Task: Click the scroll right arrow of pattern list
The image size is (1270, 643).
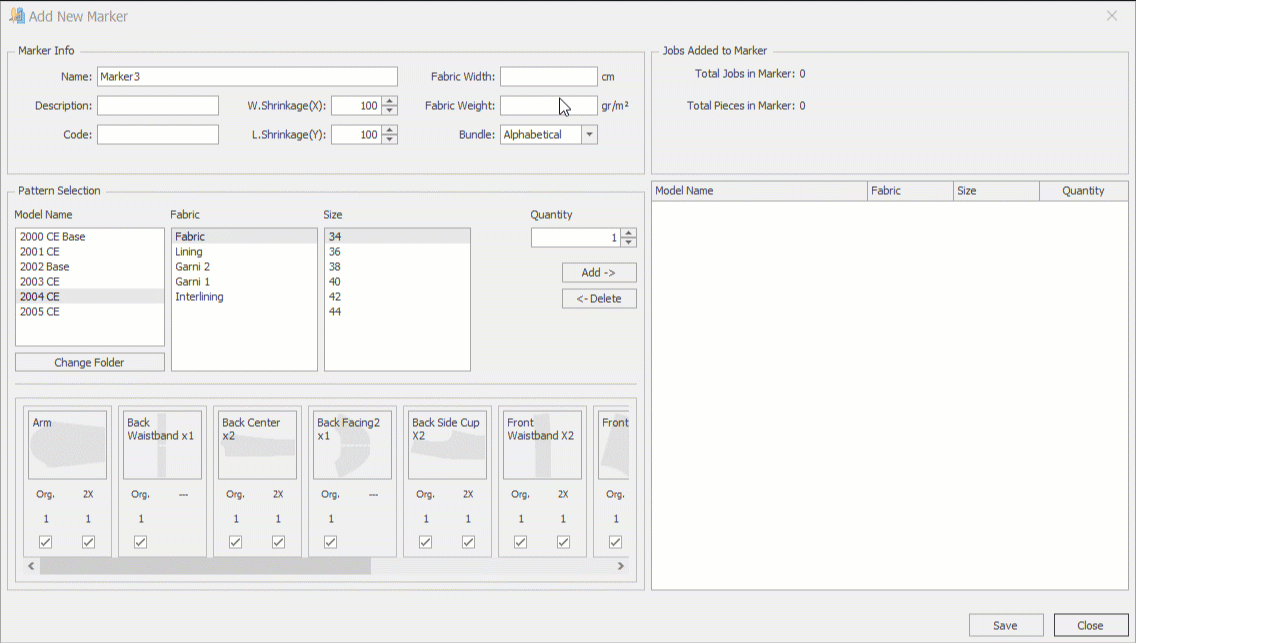Action: [620, 566]
